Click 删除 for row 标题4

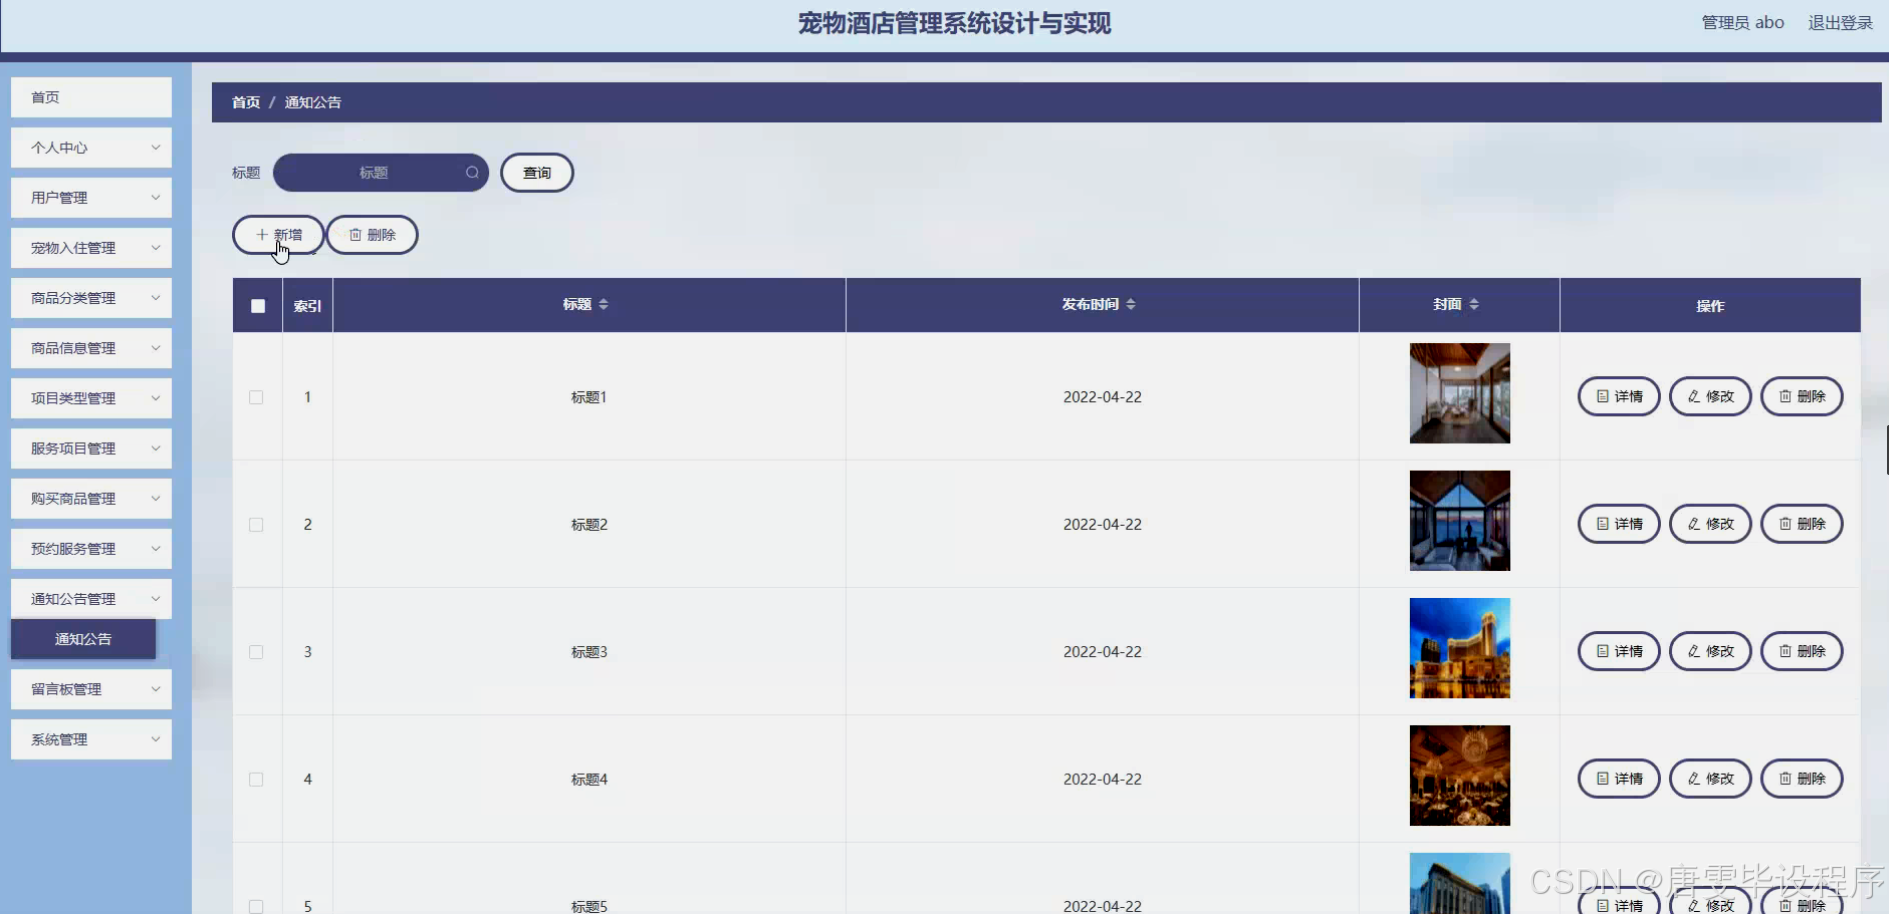(1802, 778)
